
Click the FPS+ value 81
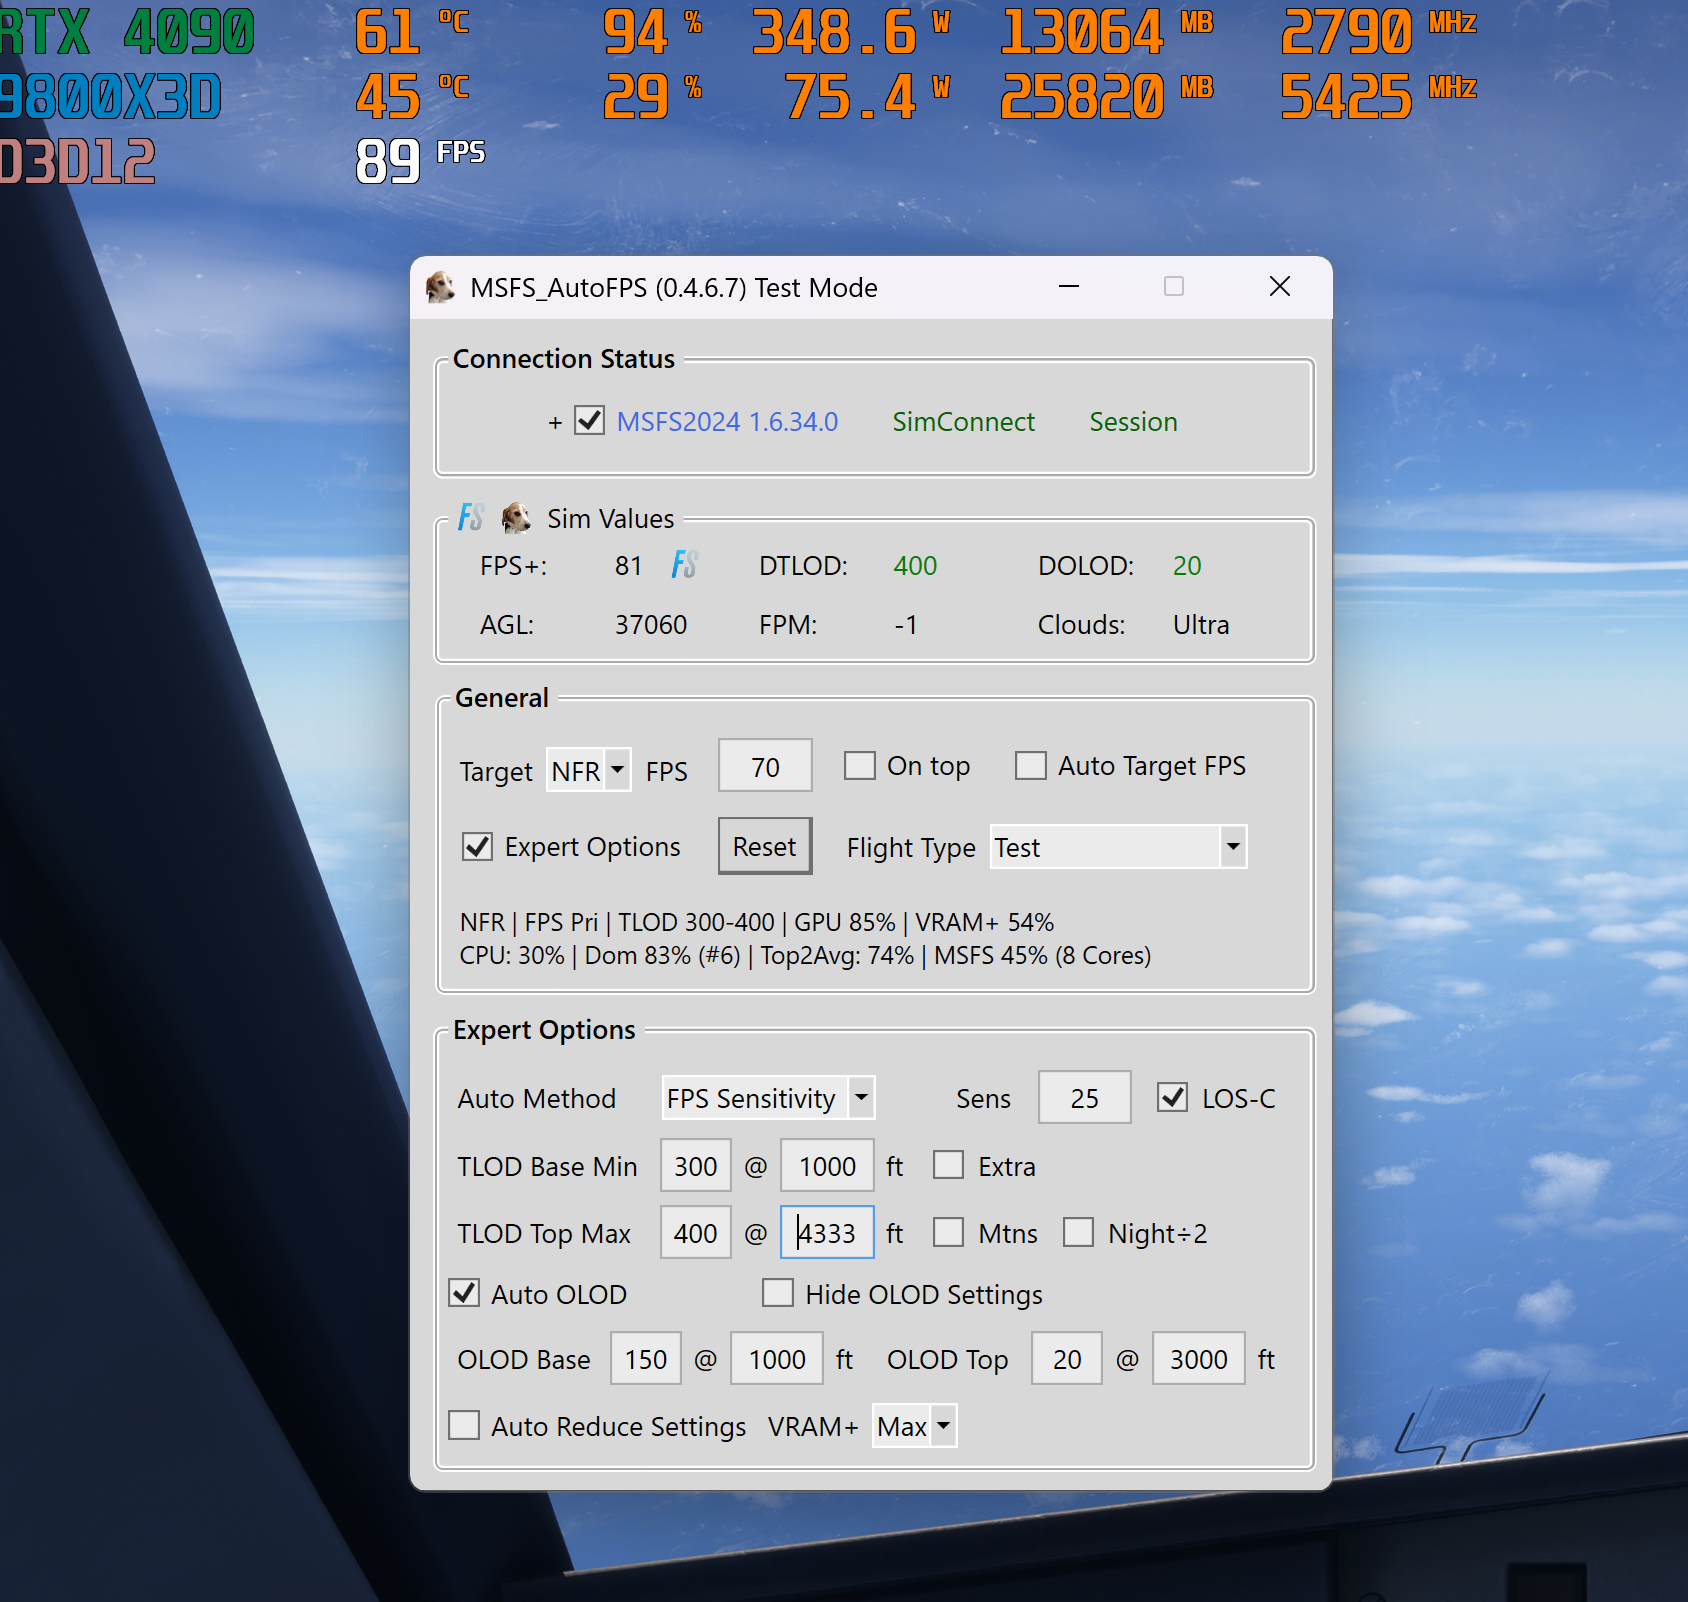[x=628, y=566]
